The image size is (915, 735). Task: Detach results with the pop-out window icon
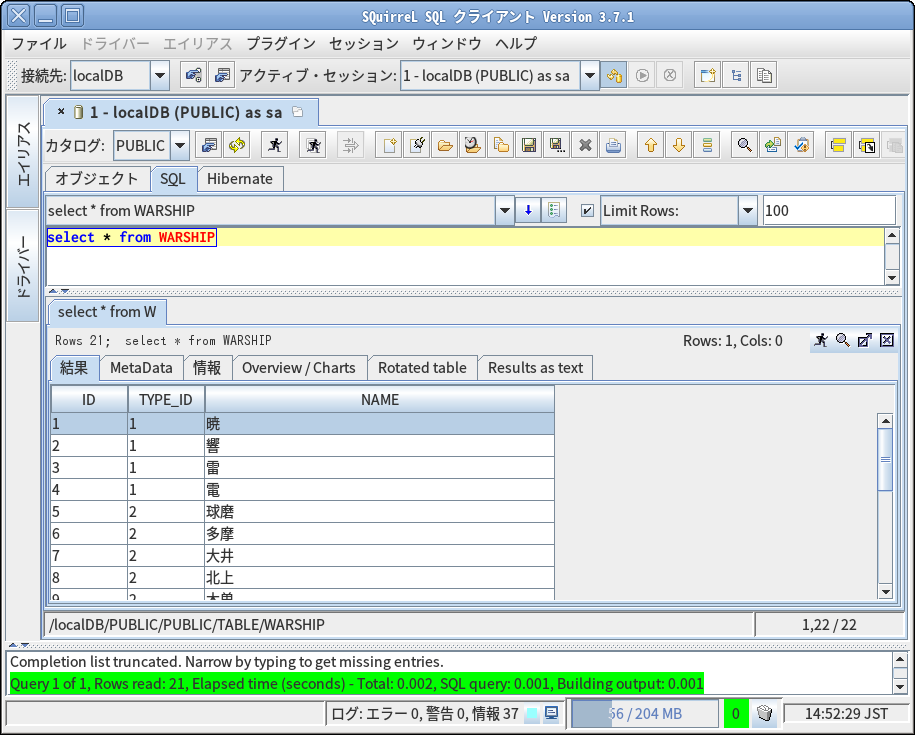coord(864,340)
